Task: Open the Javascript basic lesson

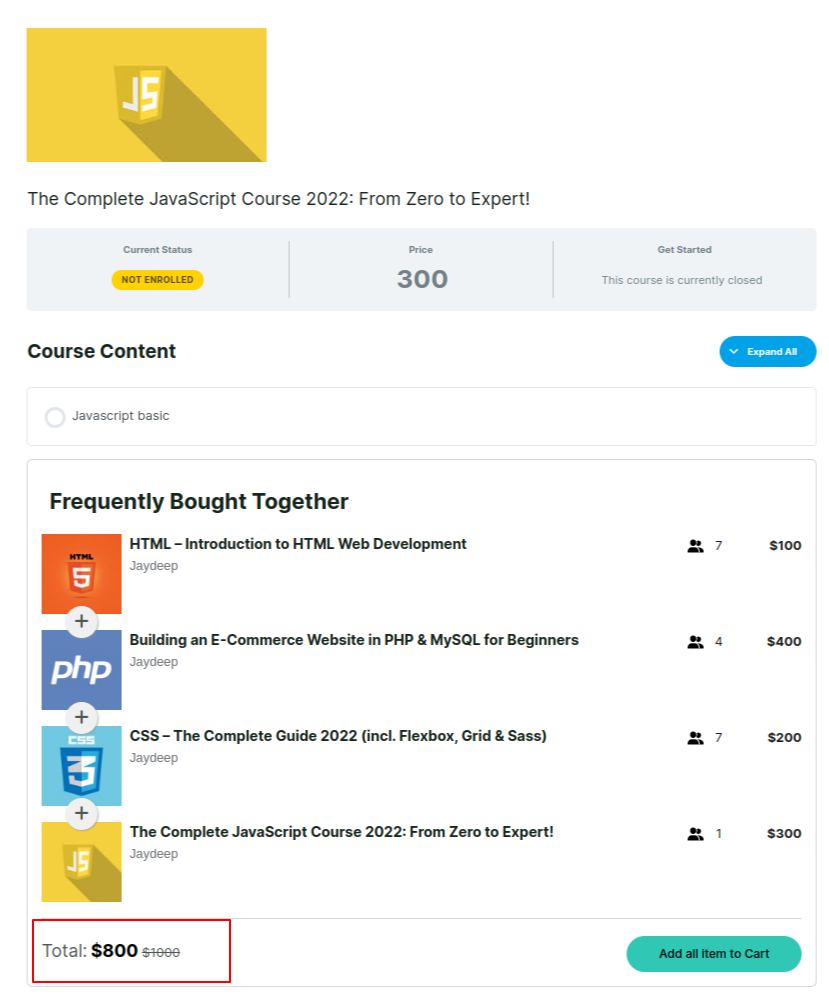Action: tap(121, 416)
